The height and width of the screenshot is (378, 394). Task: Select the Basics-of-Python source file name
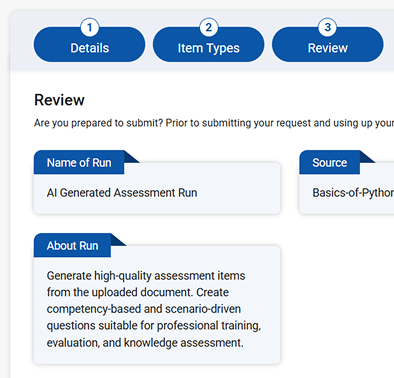[x=353, y=193]
